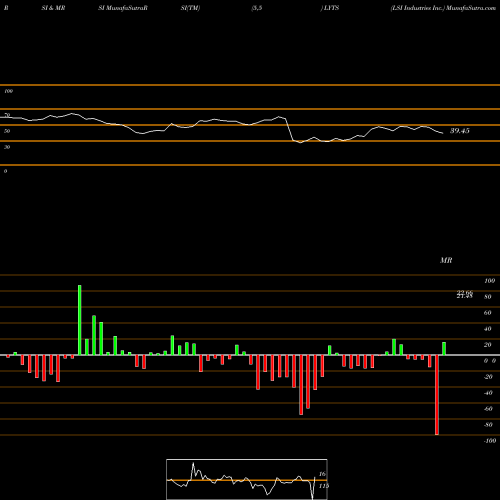Click the 40 label on the MR scale

[x=488, y=329]
